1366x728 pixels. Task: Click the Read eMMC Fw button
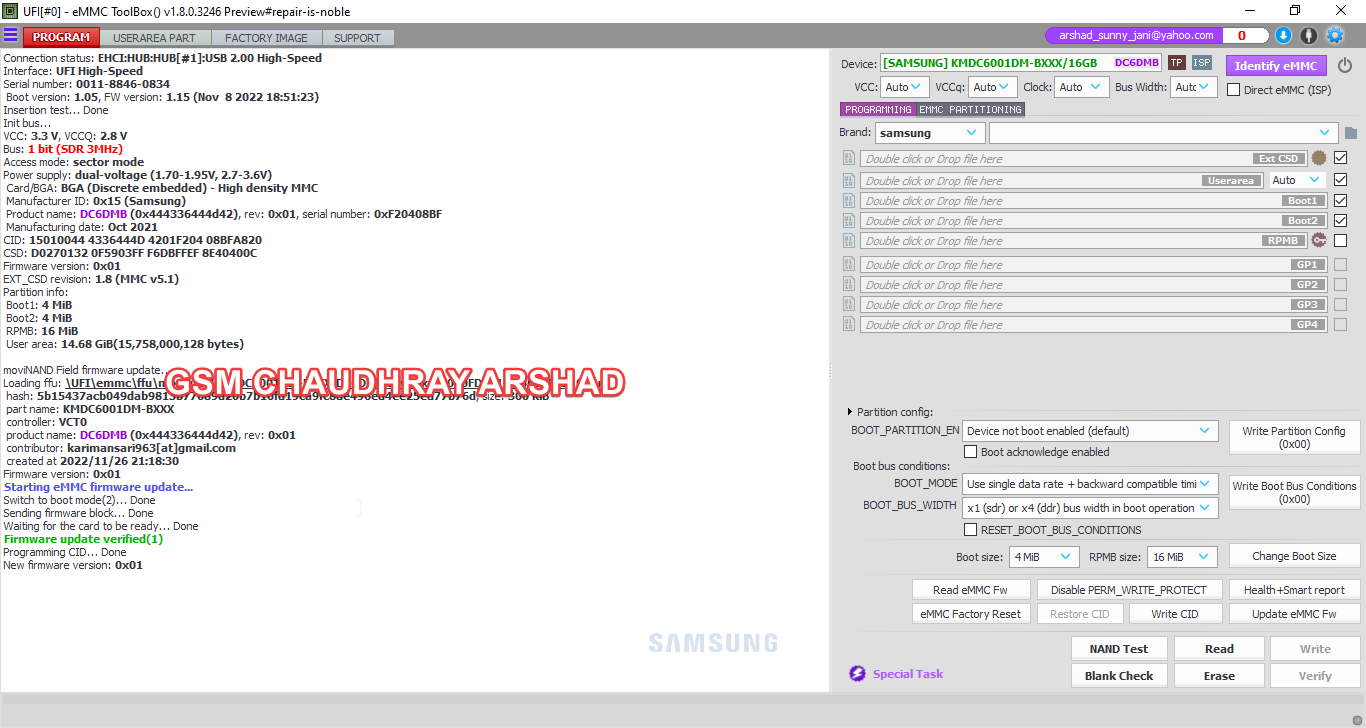(x=970, y=590)
